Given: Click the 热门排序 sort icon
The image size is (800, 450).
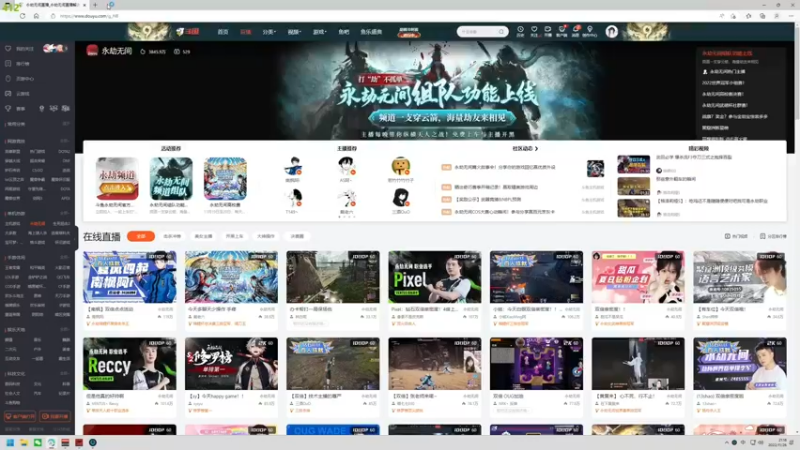Looking at the screenshot, I should coord(728,236).
